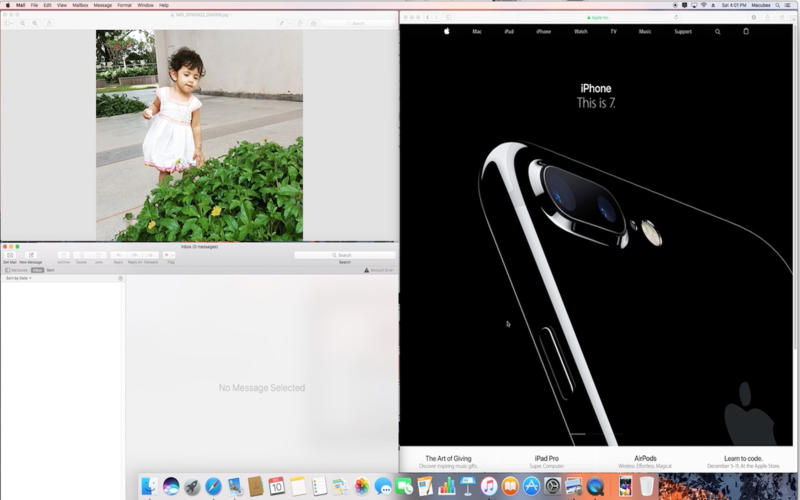800x500 pixels.
Task: Open the AirPods promo link
Action: tap(645, 459)
